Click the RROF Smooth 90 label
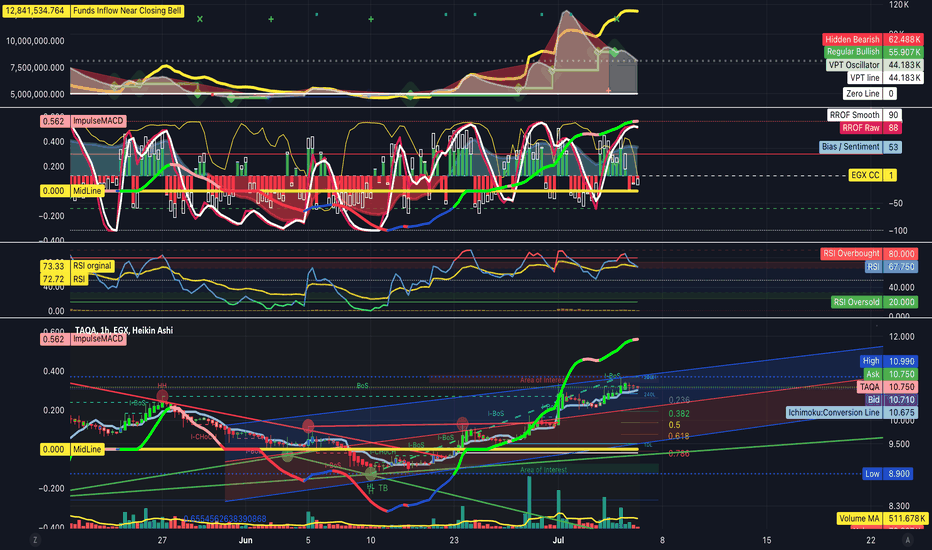932x550 pixels. point(864,115)
